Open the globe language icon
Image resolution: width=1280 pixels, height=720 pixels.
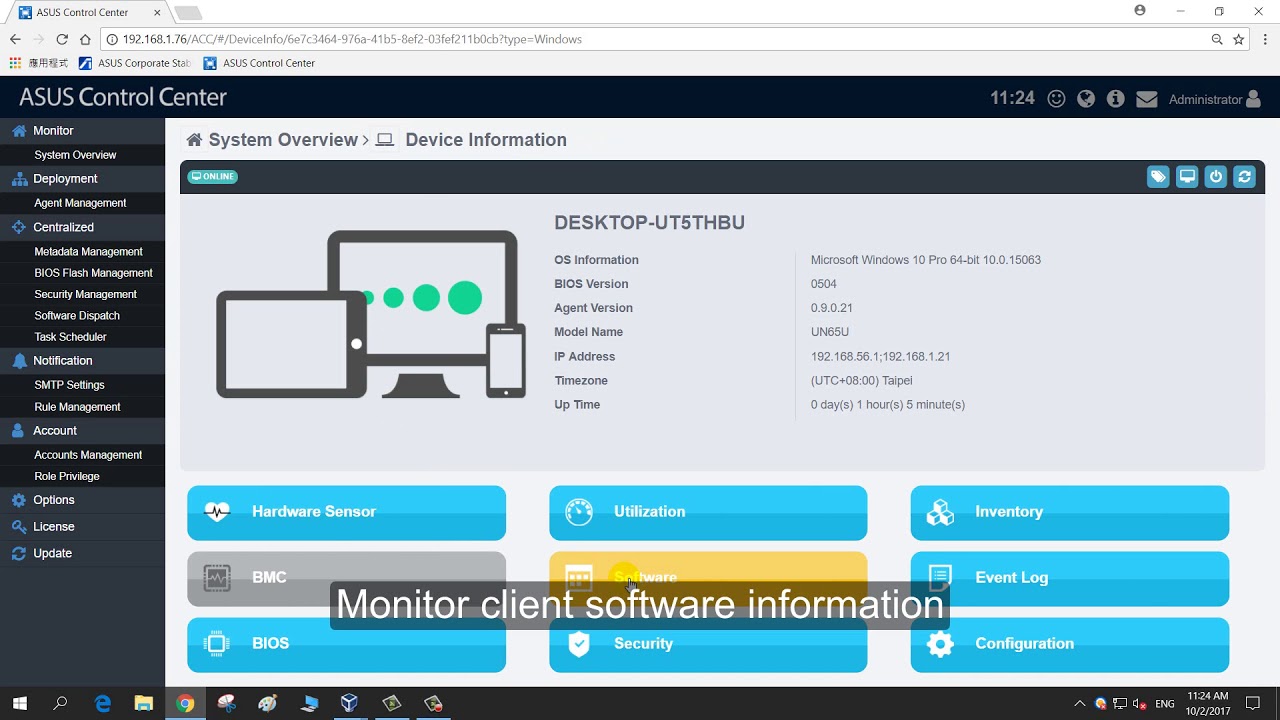click(x=1086, y=99)
